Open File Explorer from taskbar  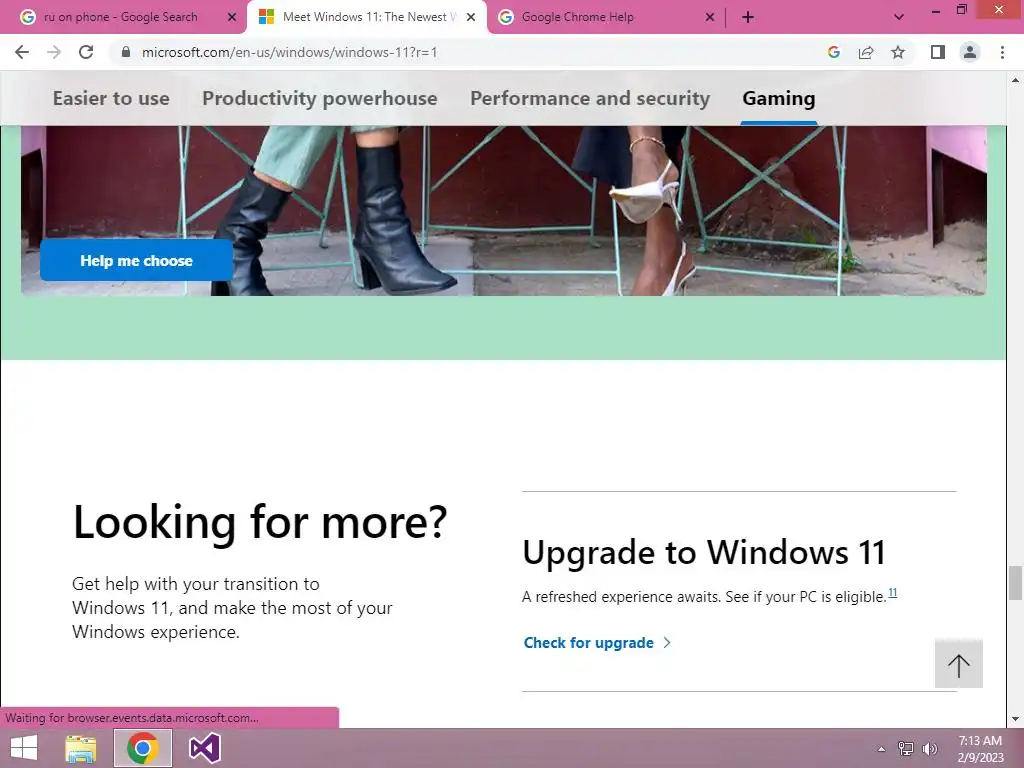pyautogui.click(x=81, y=748)
